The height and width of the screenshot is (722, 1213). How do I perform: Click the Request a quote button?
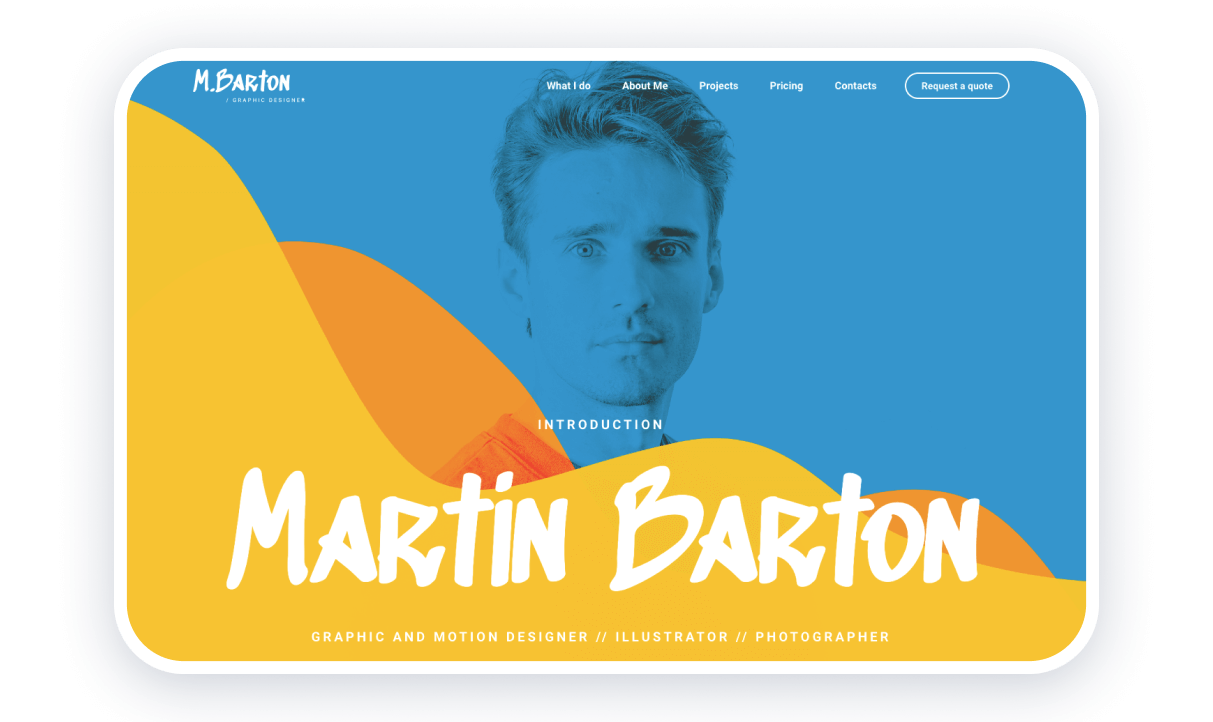click(x=956, y=86)
